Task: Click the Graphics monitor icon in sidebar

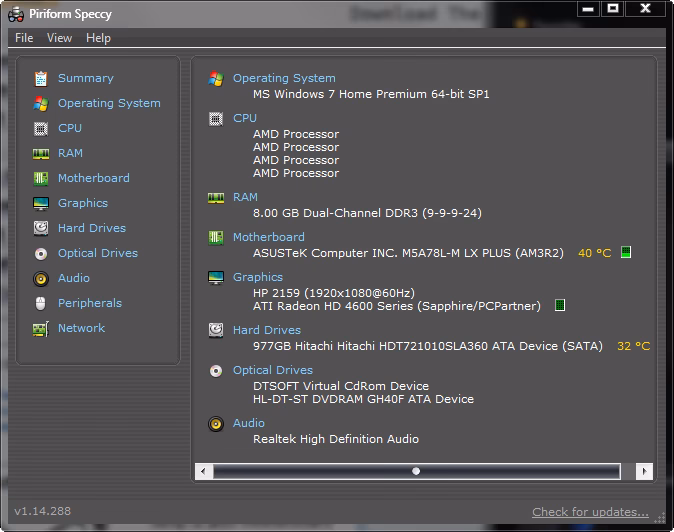Action: 41,204
